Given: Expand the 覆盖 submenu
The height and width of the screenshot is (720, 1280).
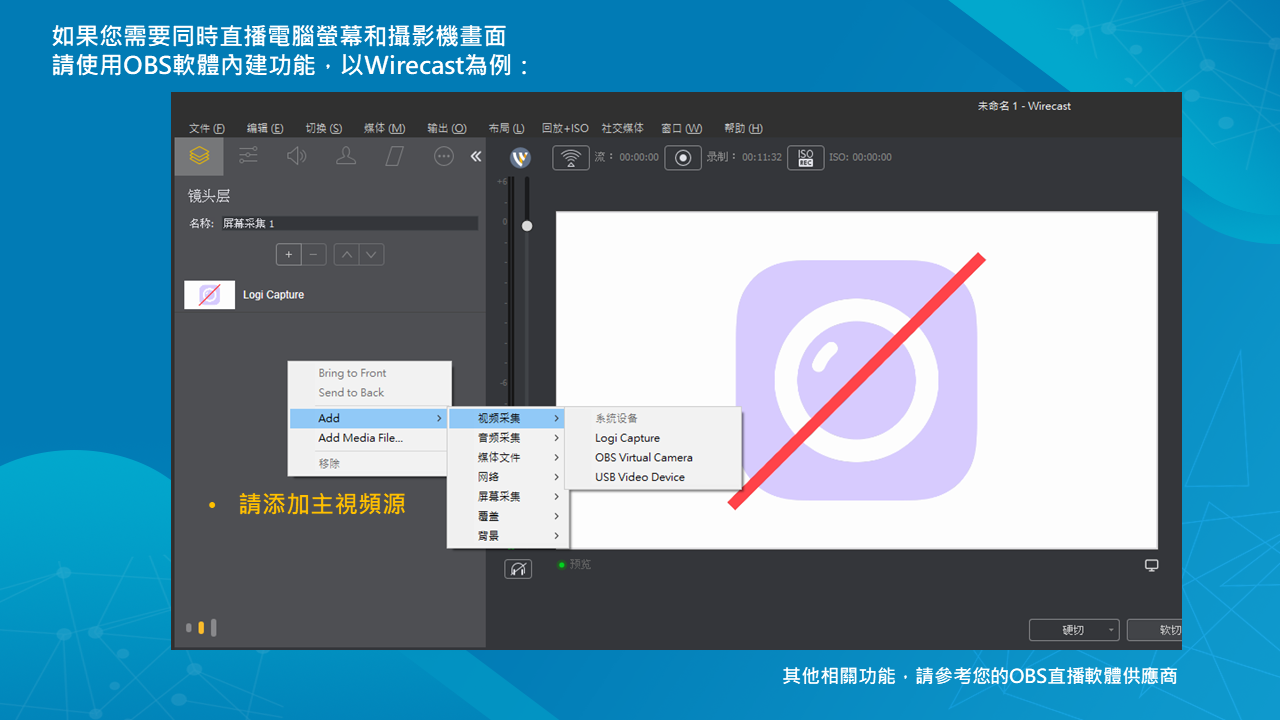Looking at the screenshot, I should point(507,516).
